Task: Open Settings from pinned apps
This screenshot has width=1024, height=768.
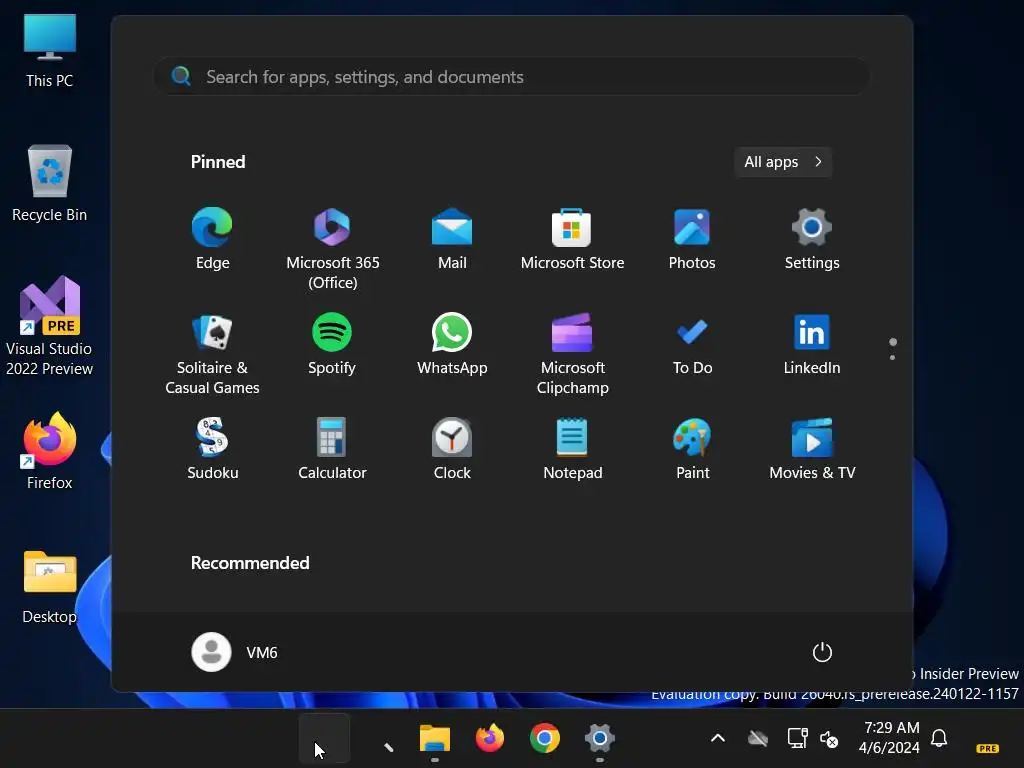Action: (x=812, y=239)
